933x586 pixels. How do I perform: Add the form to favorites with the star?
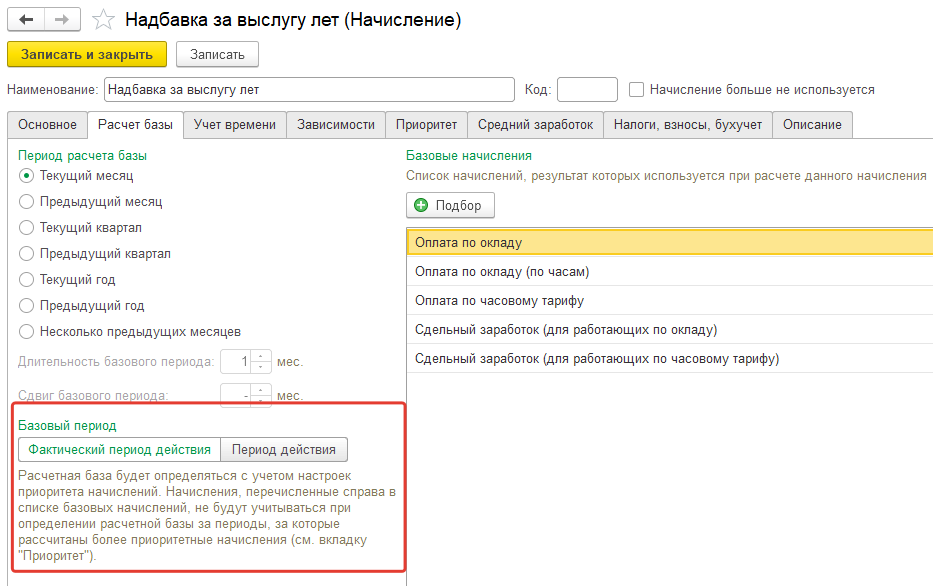tap(102, 20)
